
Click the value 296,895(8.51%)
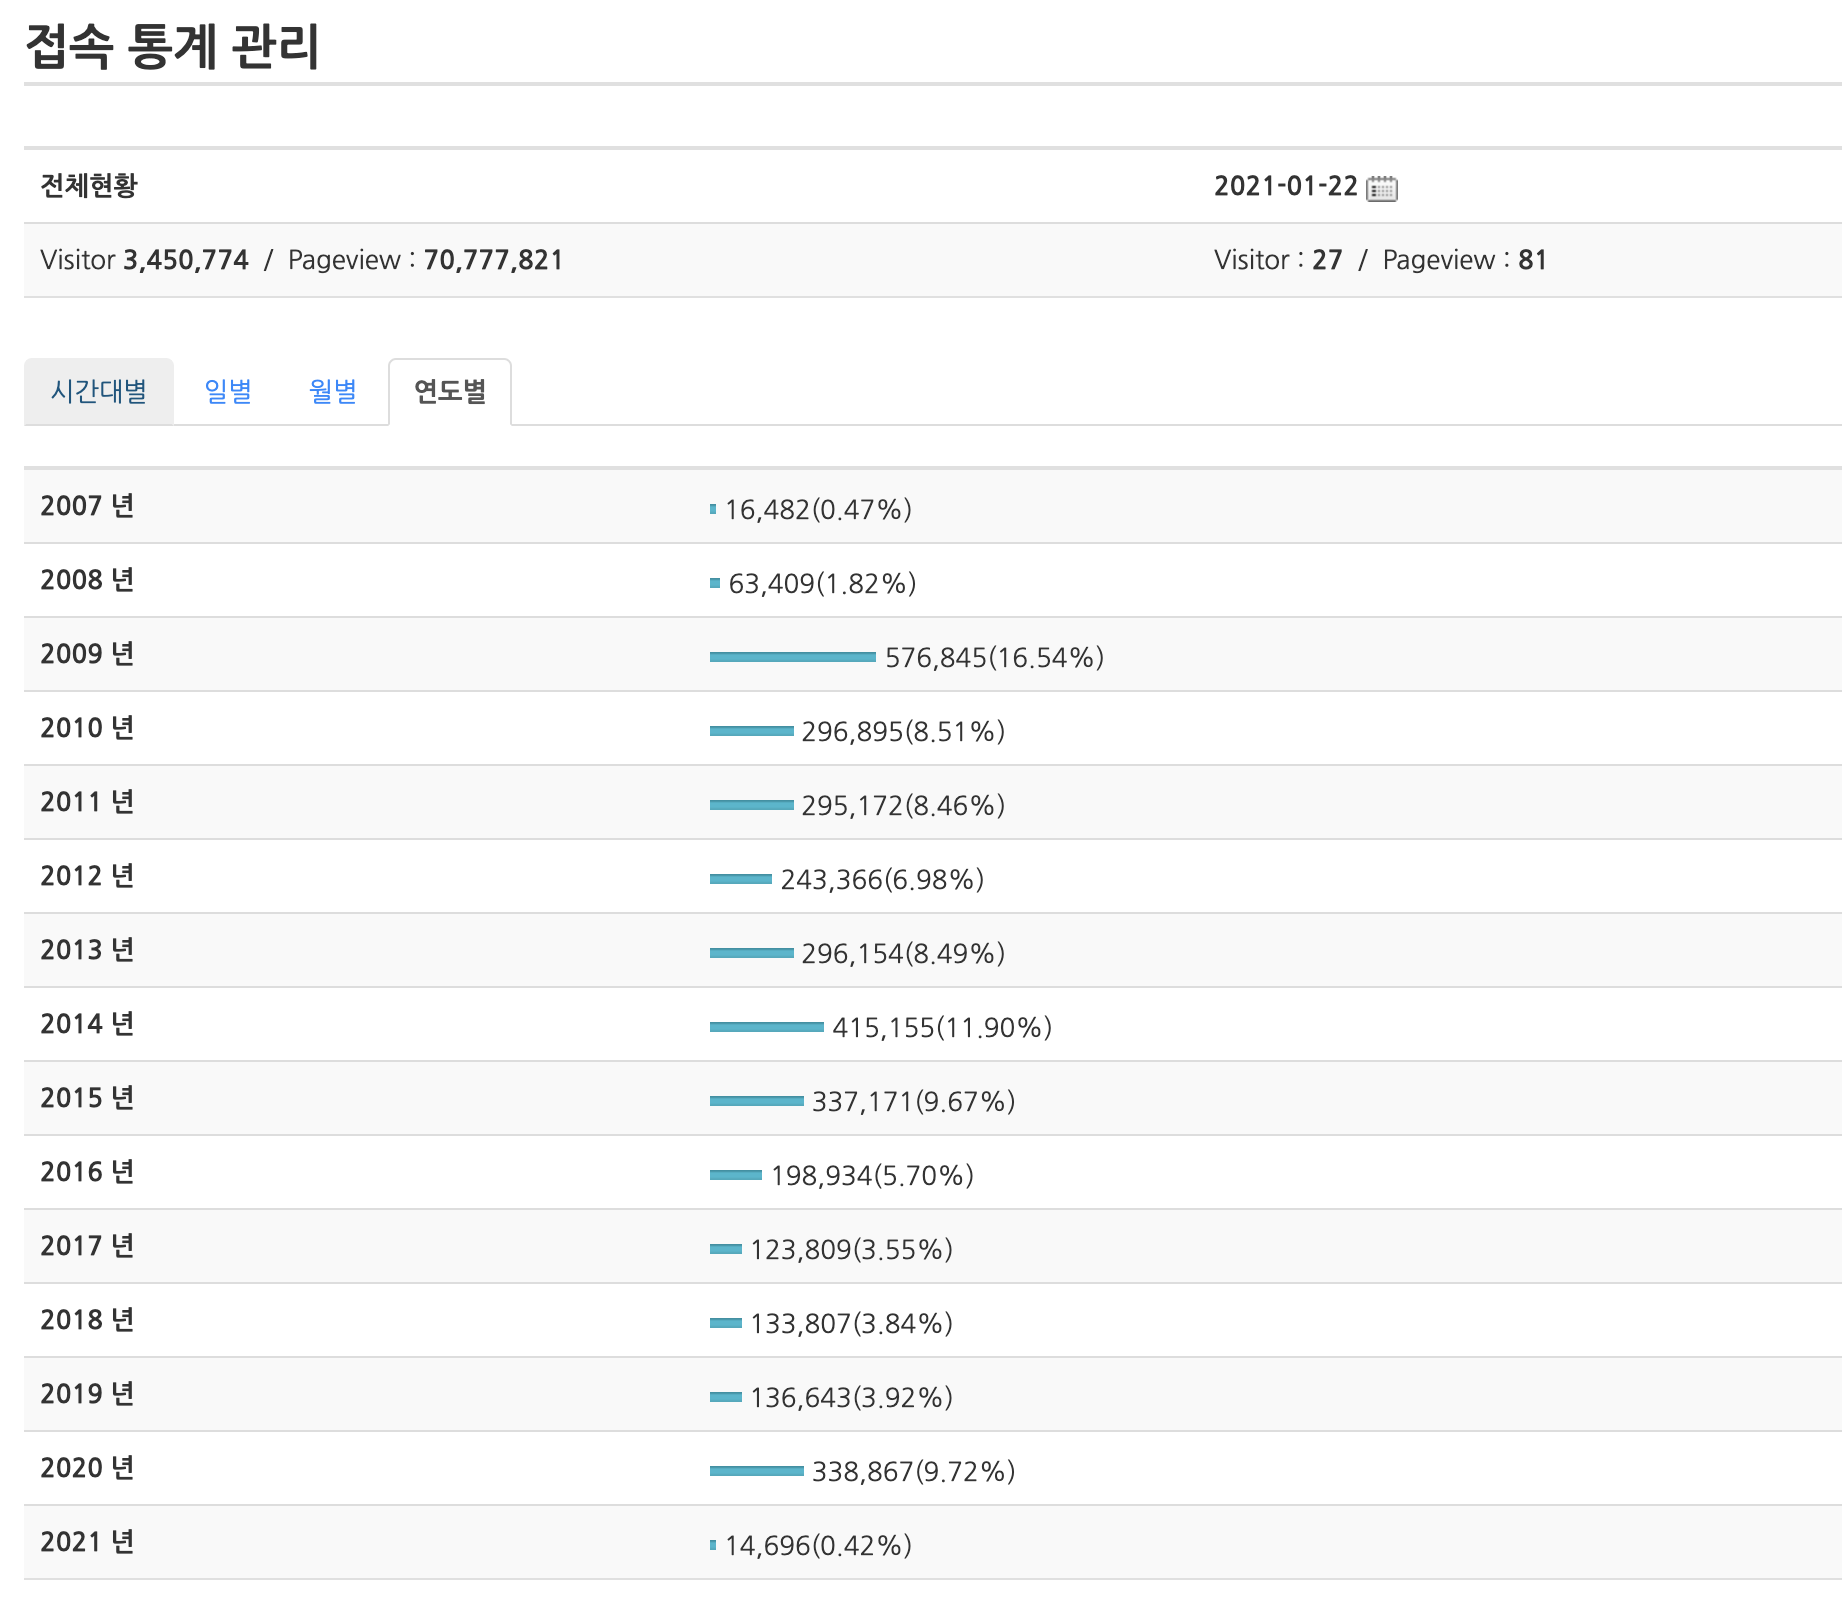tap(903, 732)
